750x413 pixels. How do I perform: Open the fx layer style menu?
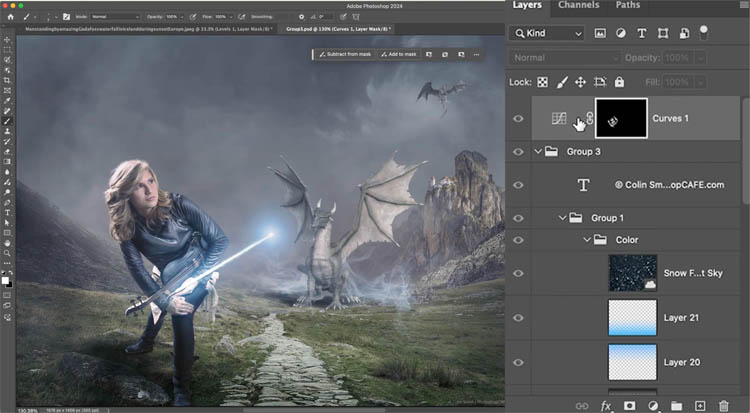606,406
